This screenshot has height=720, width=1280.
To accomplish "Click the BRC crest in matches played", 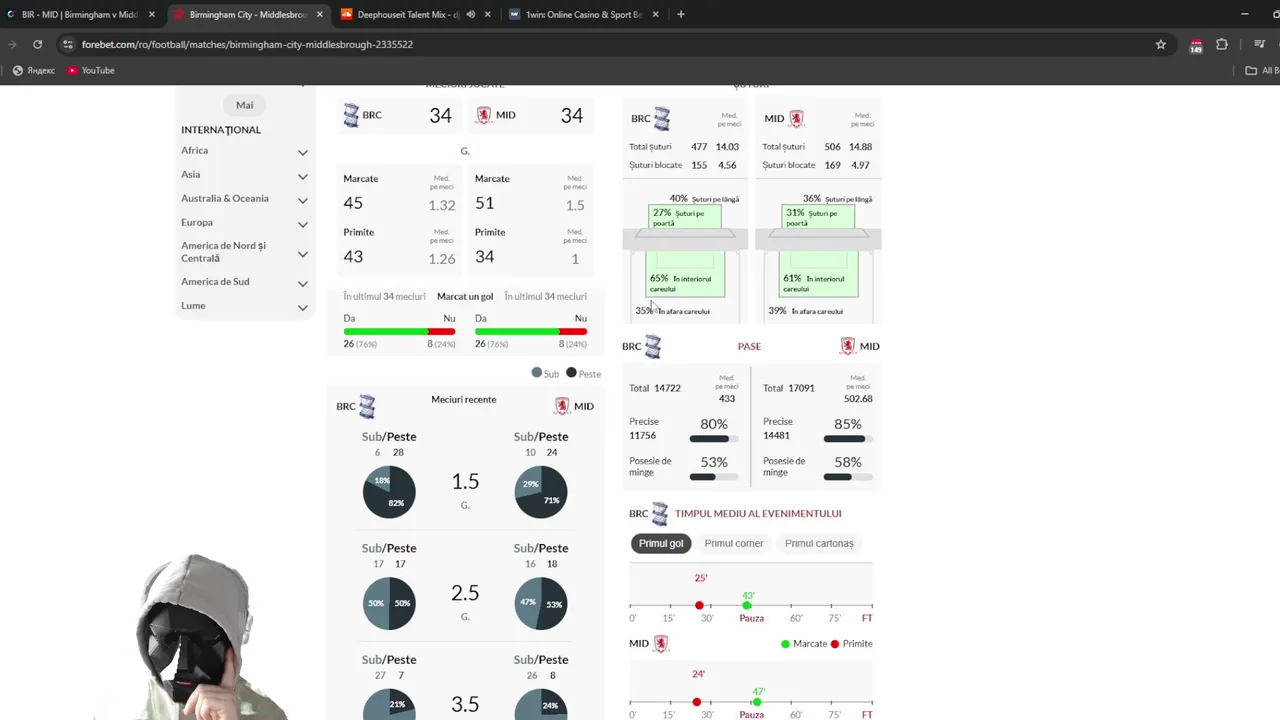I will tap(351, 115).
